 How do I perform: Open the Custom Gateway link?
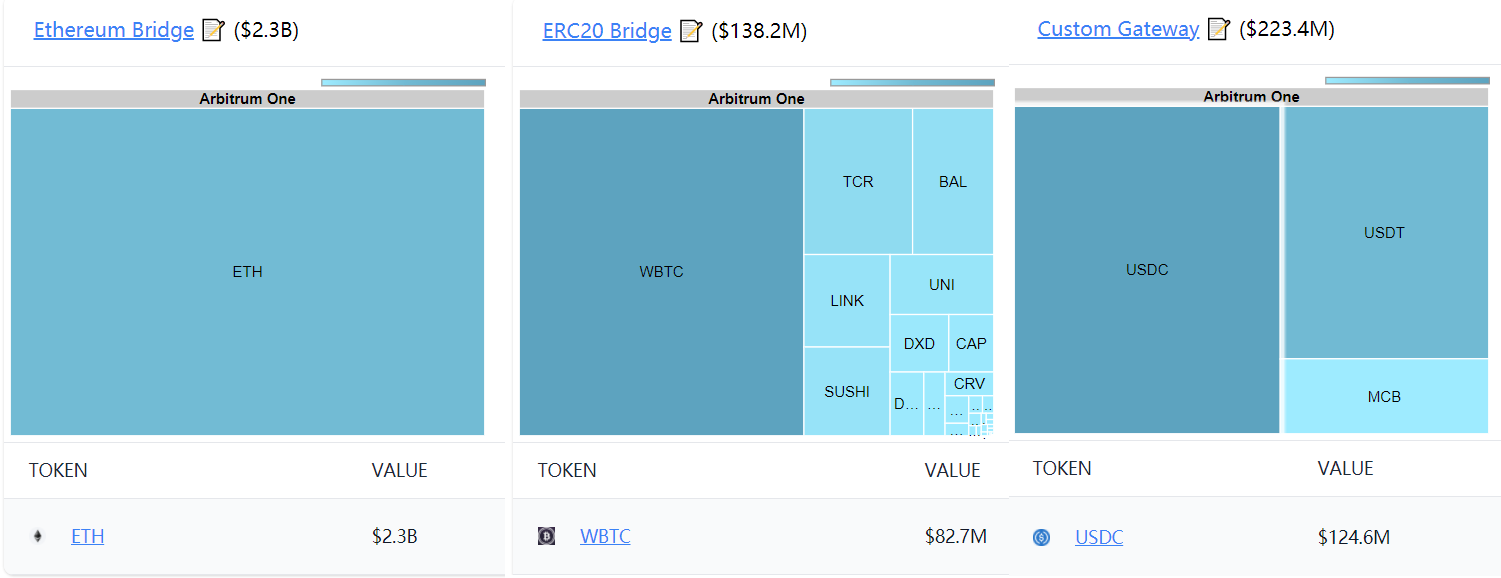[1118, 29]
